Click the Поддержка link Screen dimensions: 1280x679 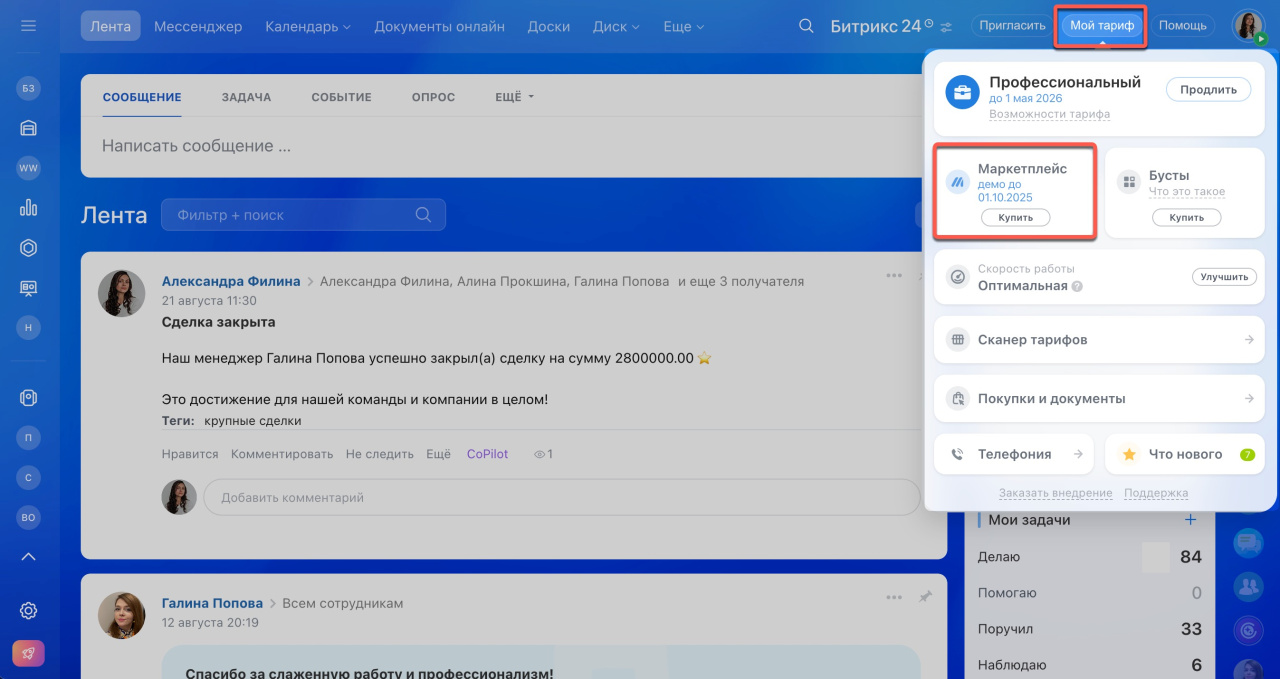click(x=1156, y=493)
